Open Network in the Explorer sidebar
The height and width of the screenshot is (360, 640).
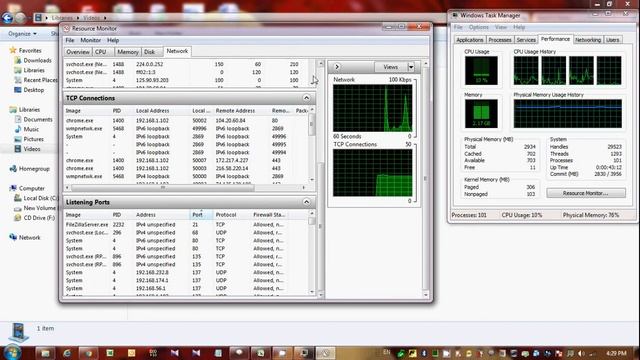coord(29,238)
